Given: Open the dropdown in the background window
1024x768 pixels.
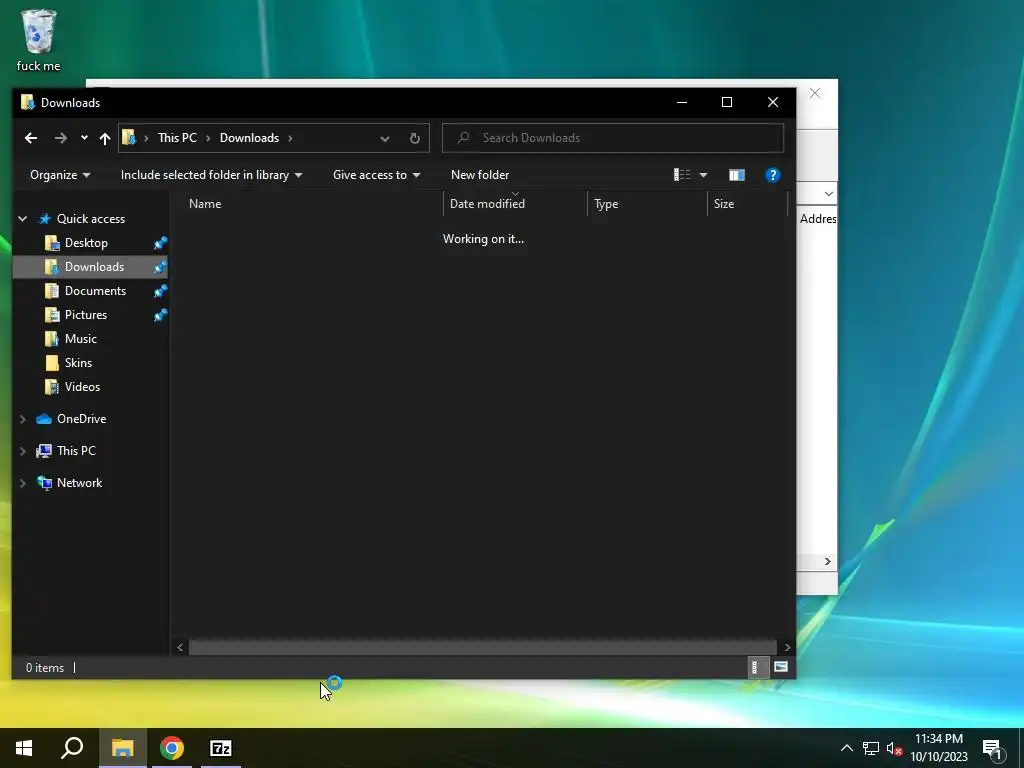Looking at the screenshot, I should point(828,194).
